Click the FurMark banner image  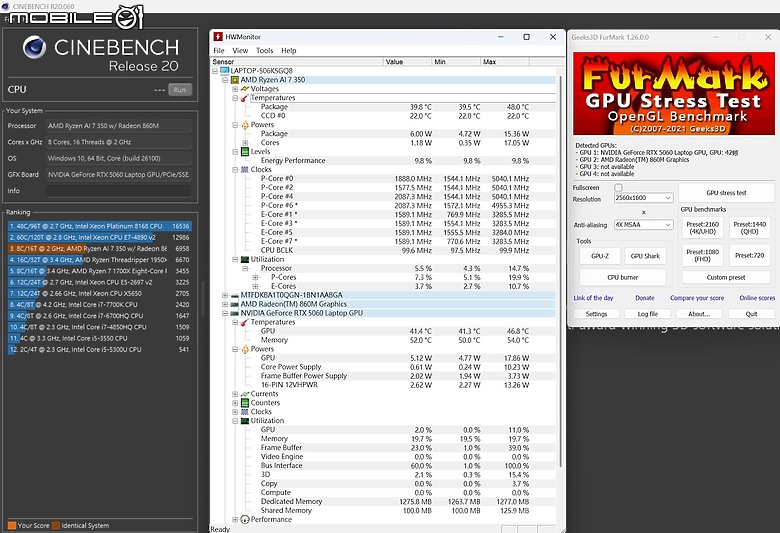pos(674,93)
